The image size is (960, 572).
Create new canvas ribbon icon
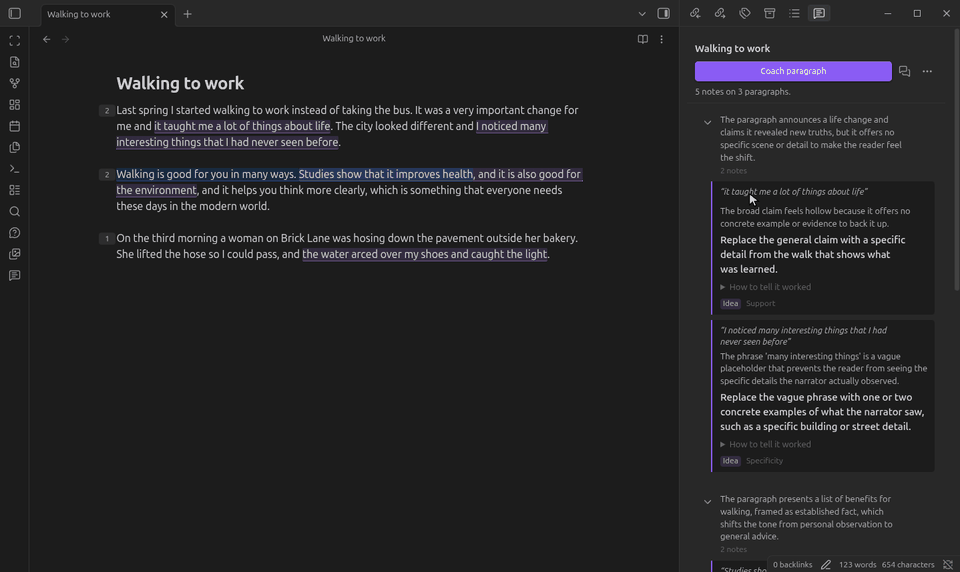tap(15, 105)
